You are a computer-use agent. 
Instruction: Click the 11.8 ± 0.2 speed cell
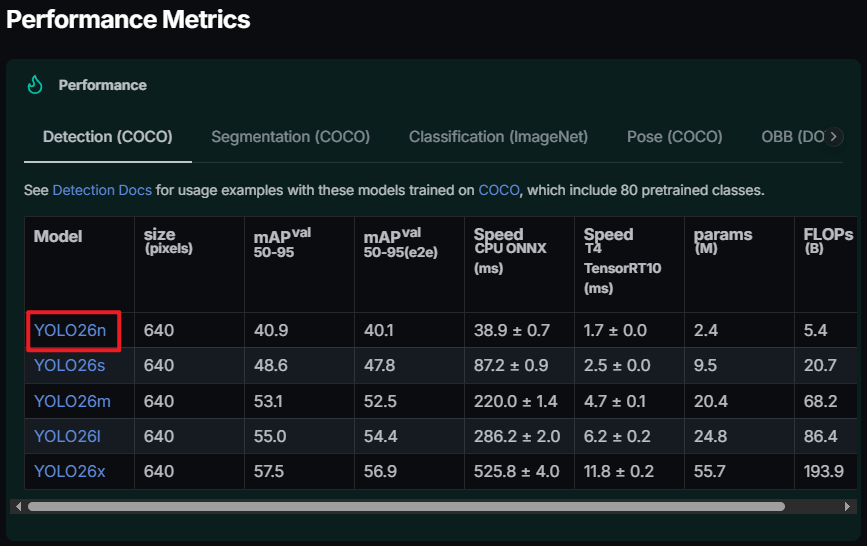coord(619,471)
